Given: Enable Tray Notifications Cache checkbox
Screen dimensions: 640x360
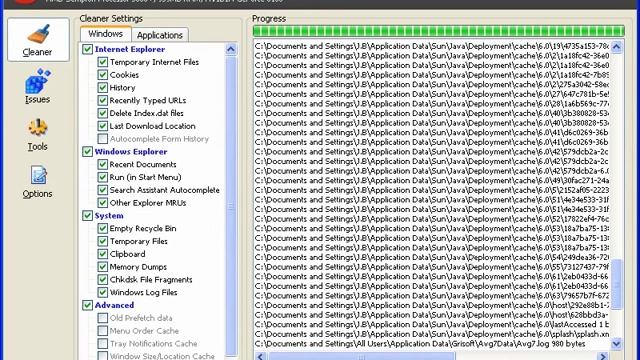Looking at the screenshot, I should pyautogui.click(x=102, y=343).
